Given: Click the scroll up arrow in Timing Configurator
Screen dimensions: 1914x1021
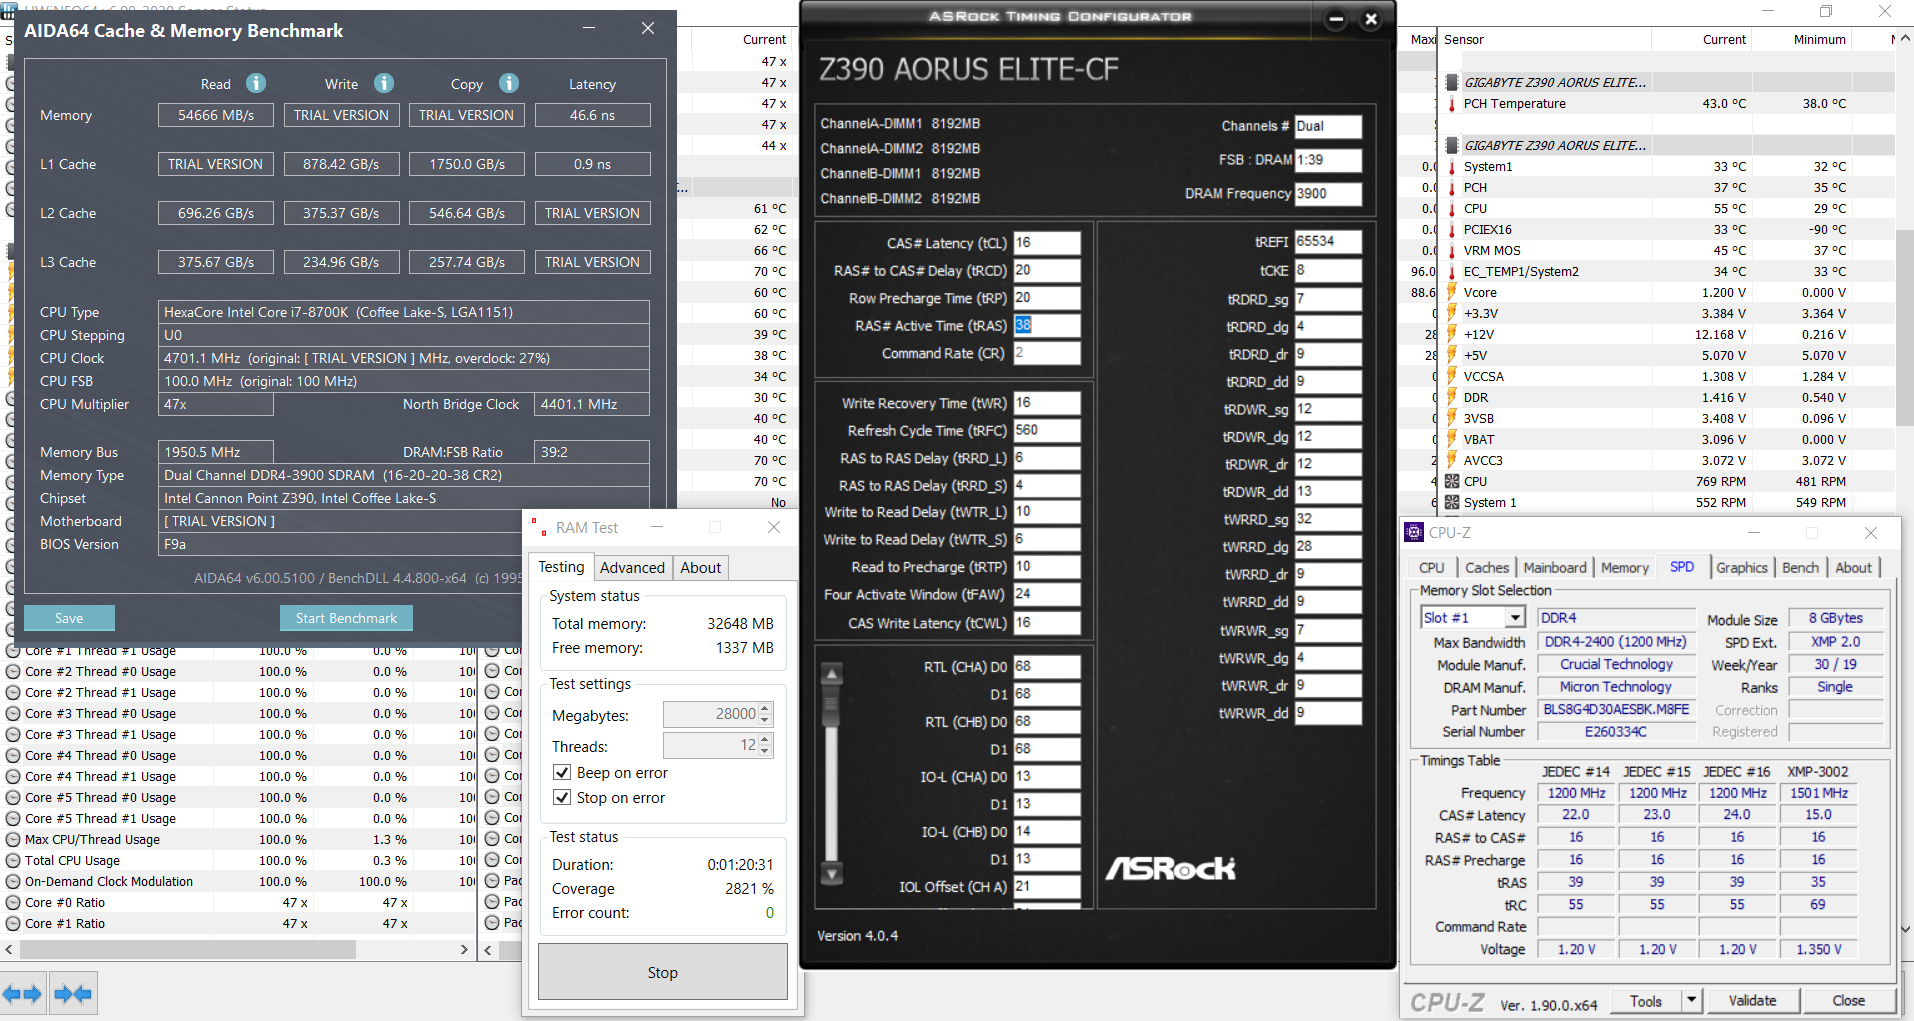Looking at the screenshot, I should 831,674.
